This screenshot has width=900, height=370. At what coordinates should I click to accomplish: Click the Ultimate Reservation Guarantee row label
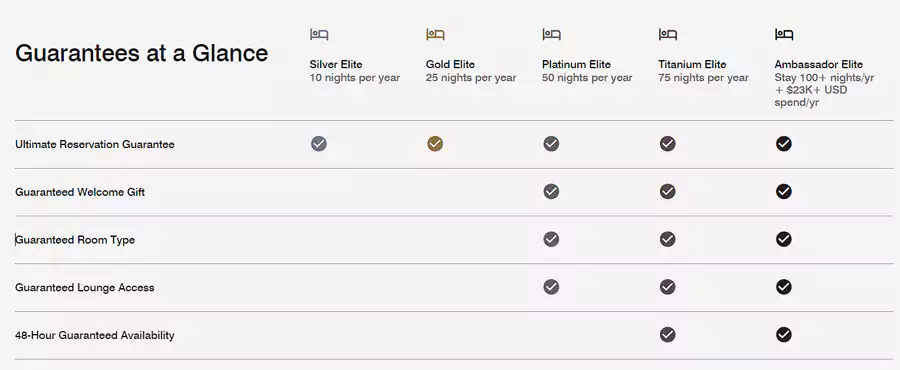95,144
